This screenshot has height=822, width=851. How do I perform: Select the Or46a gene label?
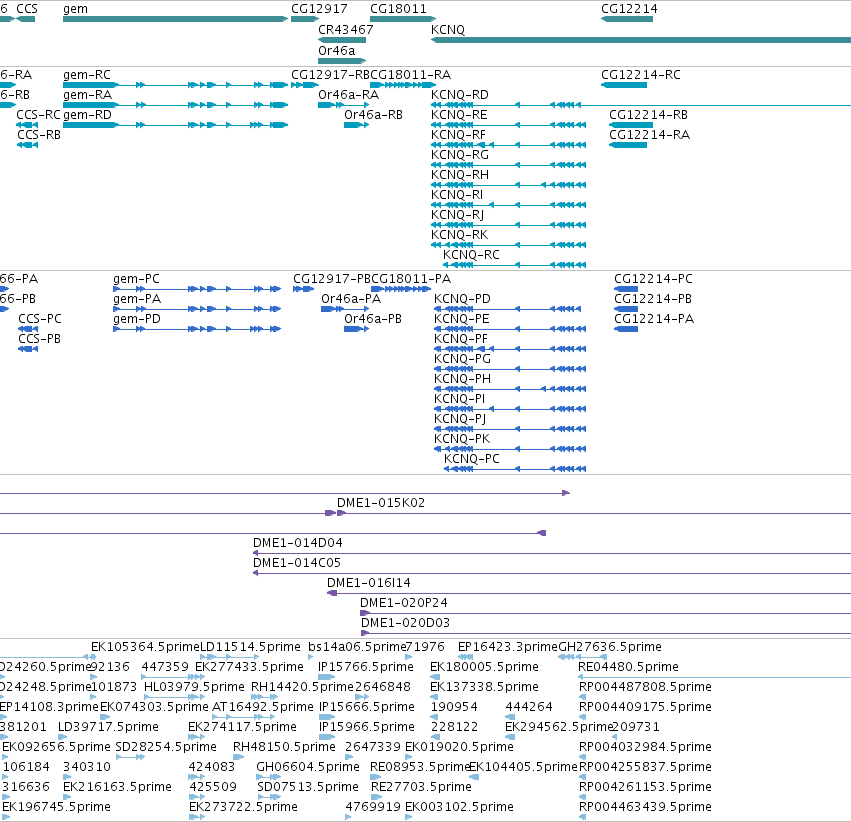[336, 50]
